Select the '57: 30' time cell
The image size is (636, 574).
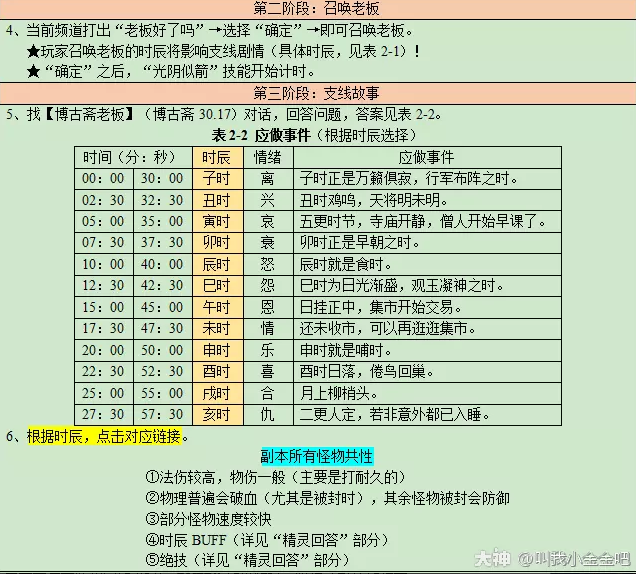click(x=162, y=415)
